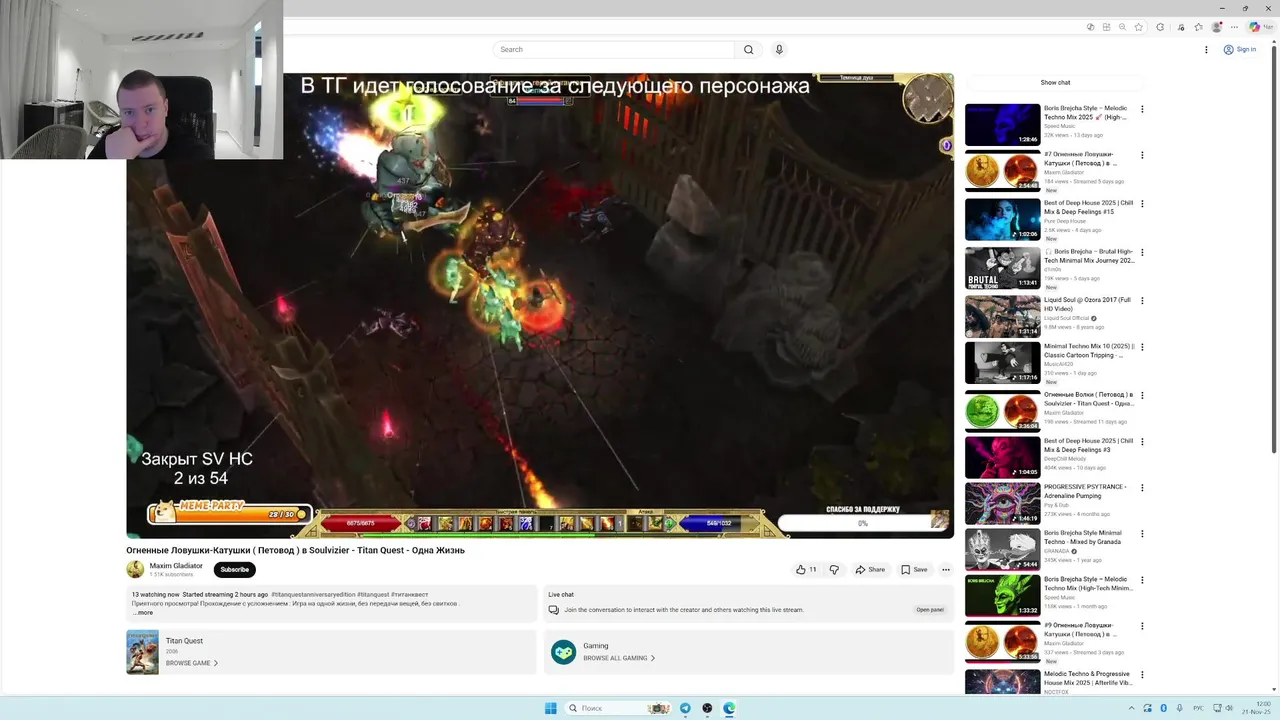Dislike the video with thumbs-down icon

click(834, 569)
